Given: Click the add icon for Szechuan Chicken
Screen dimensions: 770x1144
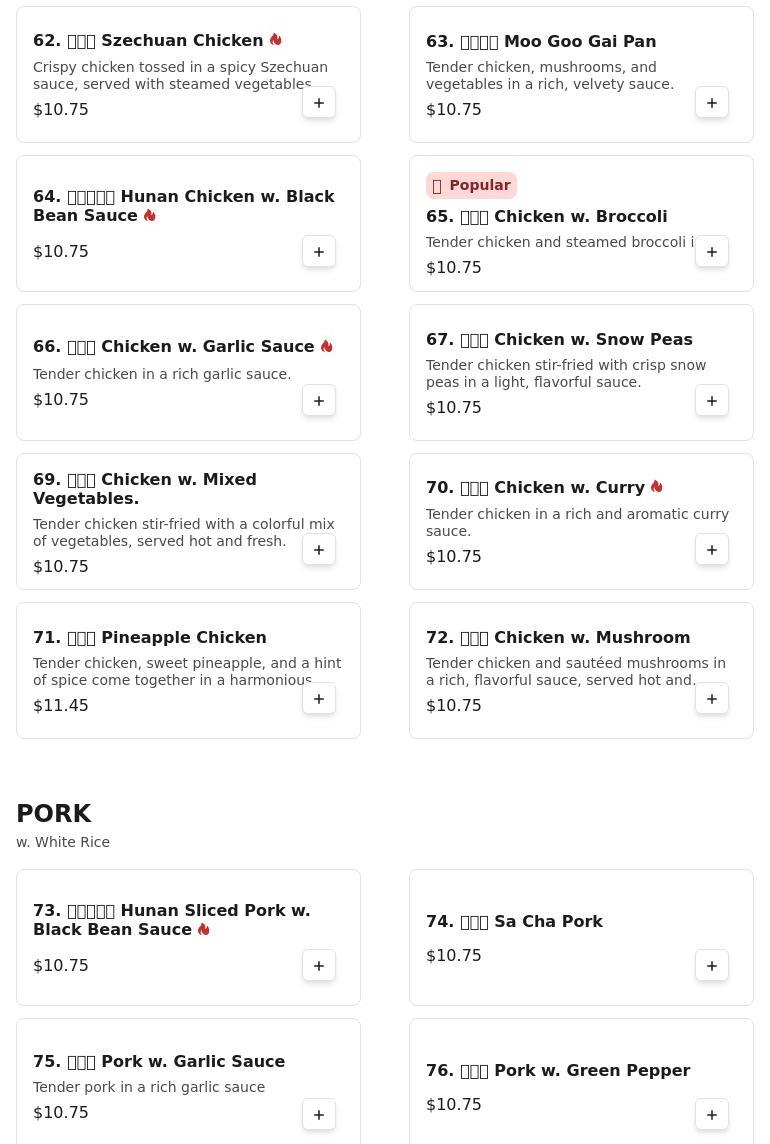Looking at the screenshot, I should [319, 102].
